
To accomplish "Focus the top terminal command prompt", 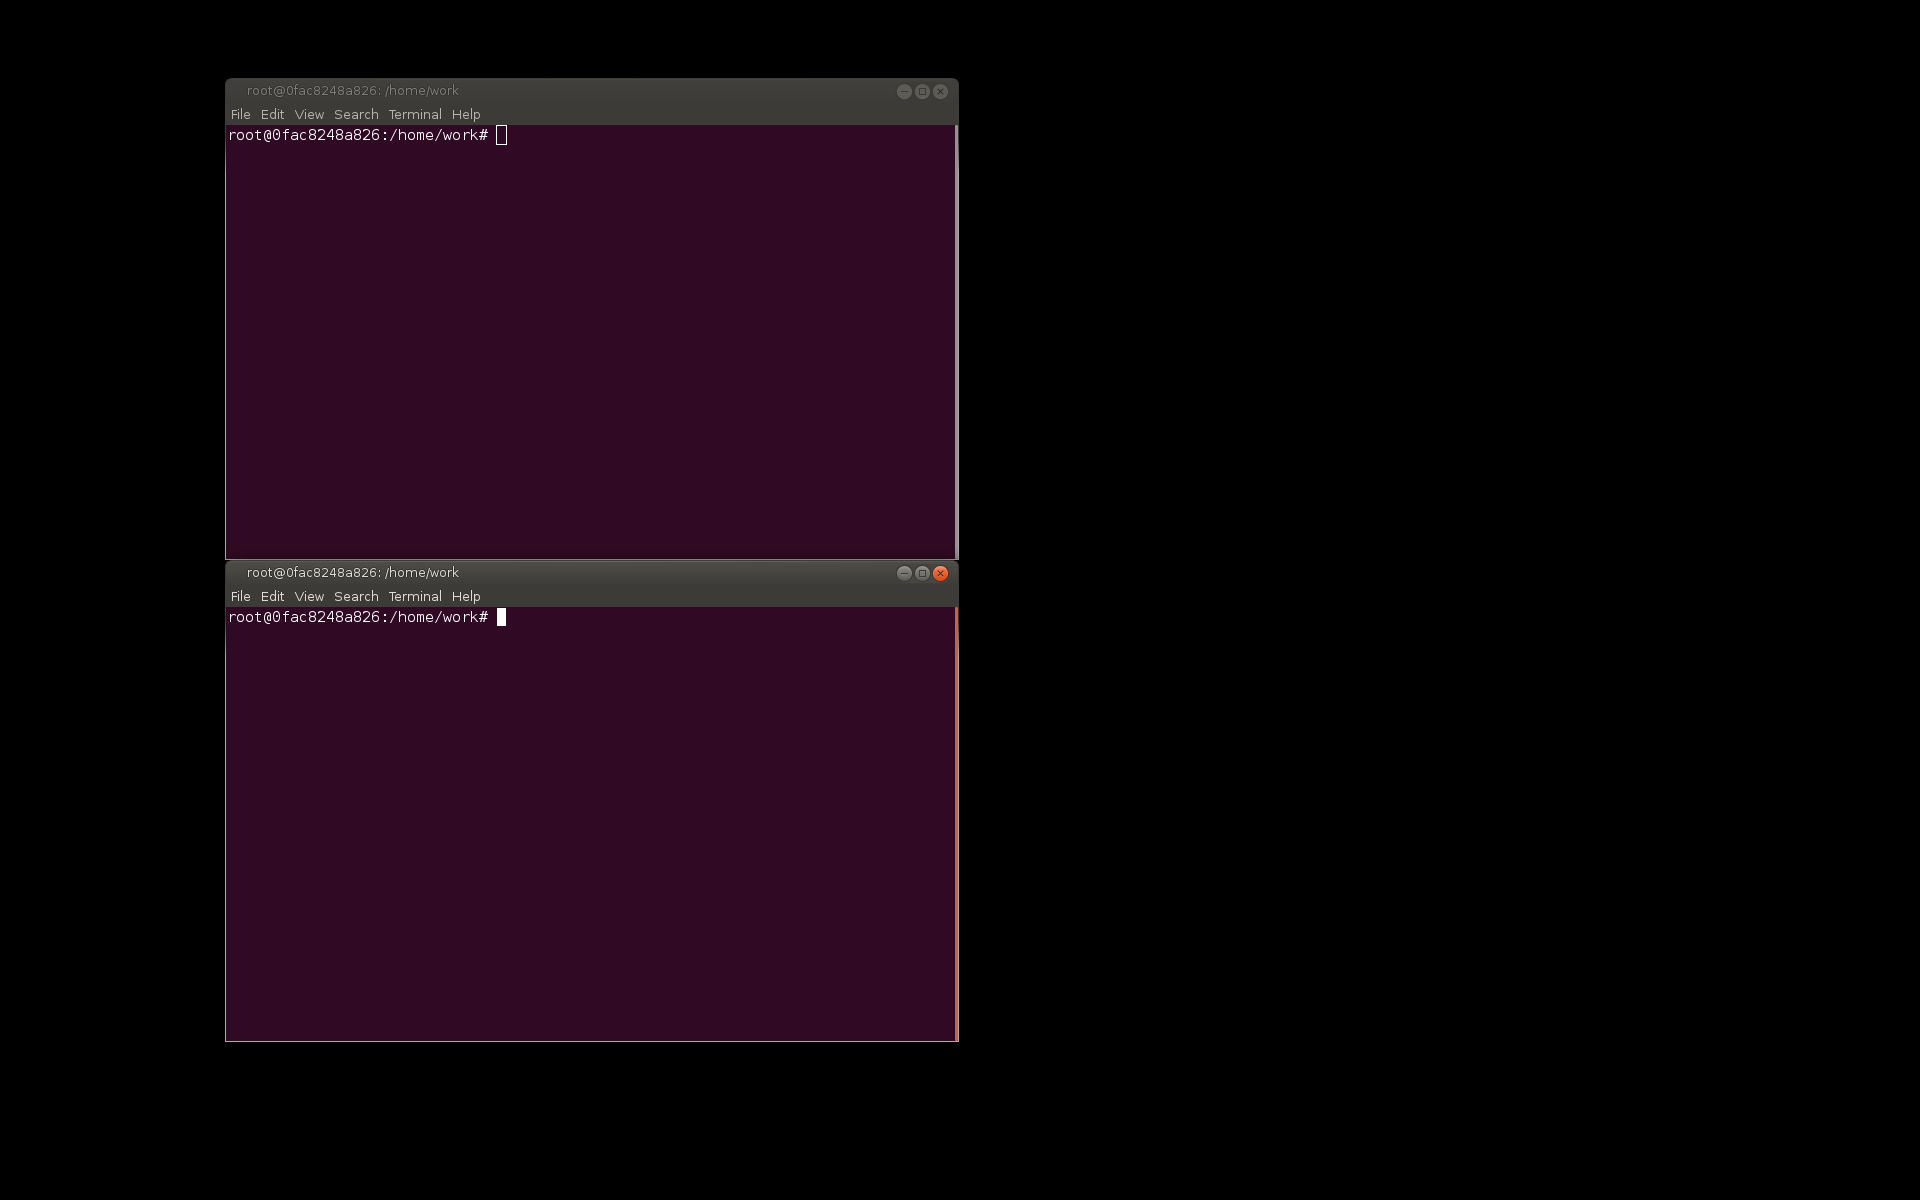I will pos(368,136).
